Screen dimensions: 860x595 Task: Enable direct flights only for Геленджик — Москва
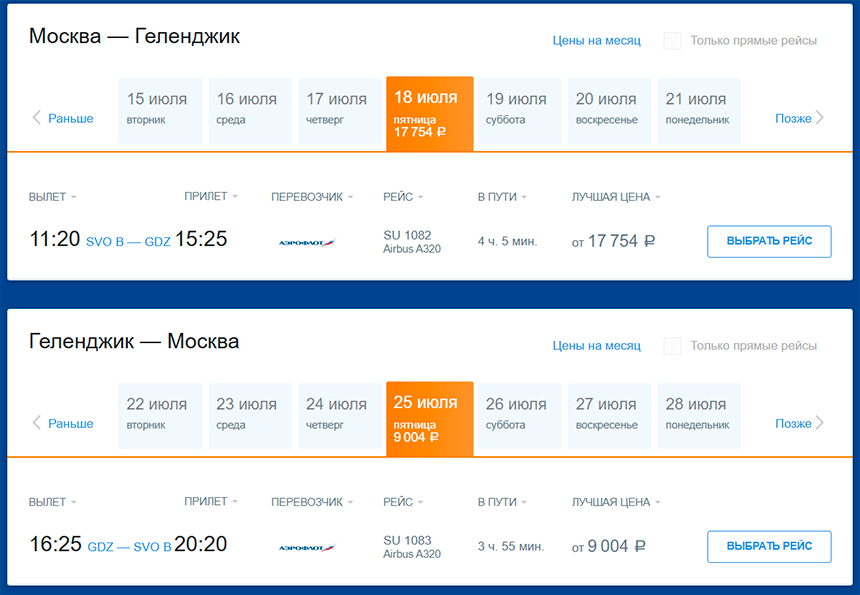(673, 346)
